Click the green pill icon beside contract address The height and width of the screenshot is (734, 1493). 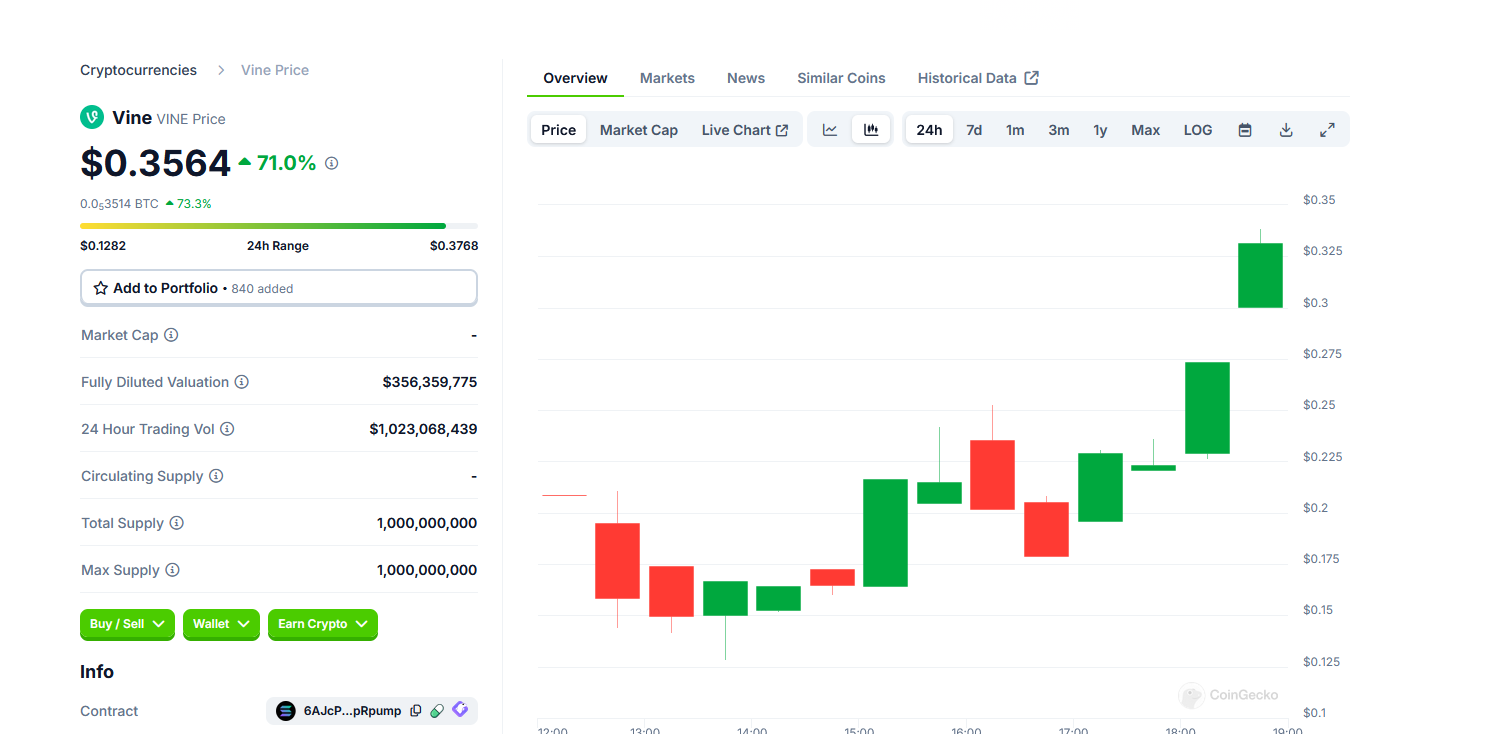[x=437, y=711]
